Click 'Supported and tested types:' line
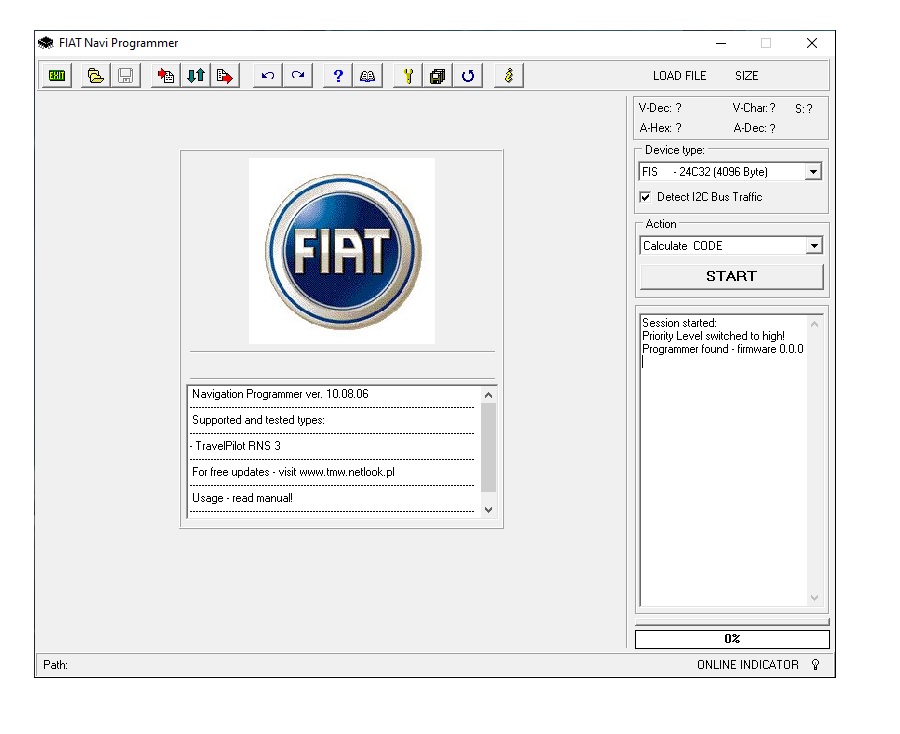The height and width of the screenshot is (734, 900). click(x=258, y=420)
